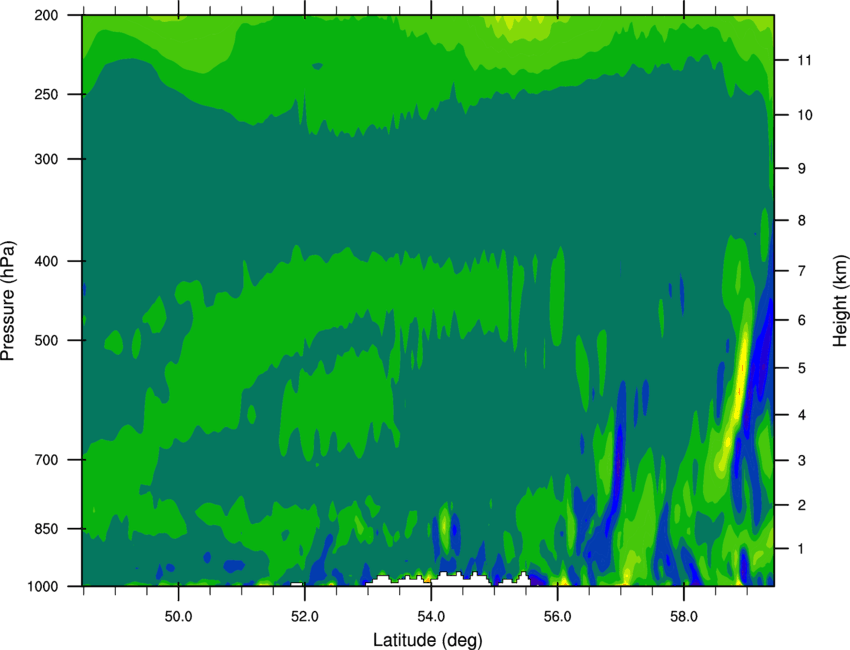Click the 1000 pressure tick label
The image size is (850, 650).
[42, 587]
